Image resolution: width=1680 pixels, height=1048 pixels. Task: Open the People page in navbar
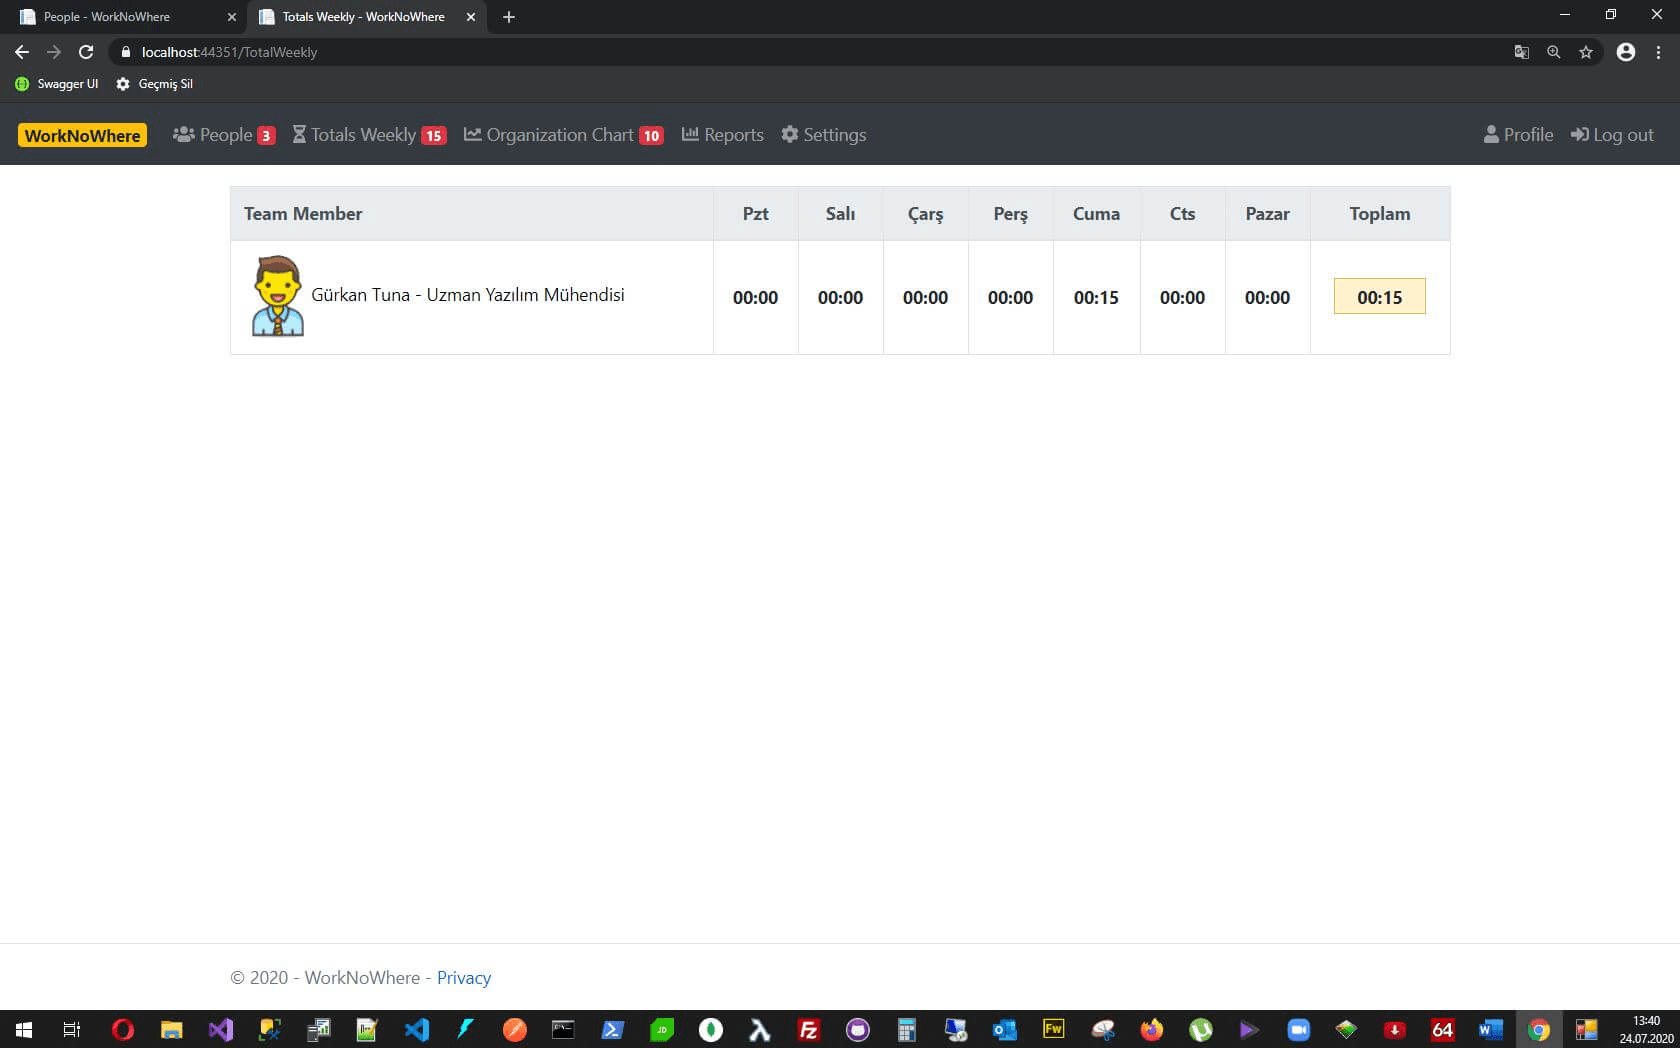tap(224, 135)
